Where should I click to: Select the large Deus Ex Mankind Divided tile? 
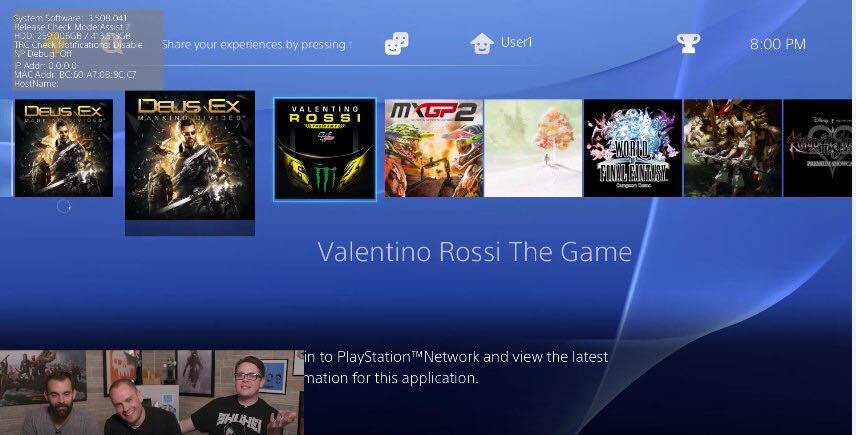[x=190, y=156]
